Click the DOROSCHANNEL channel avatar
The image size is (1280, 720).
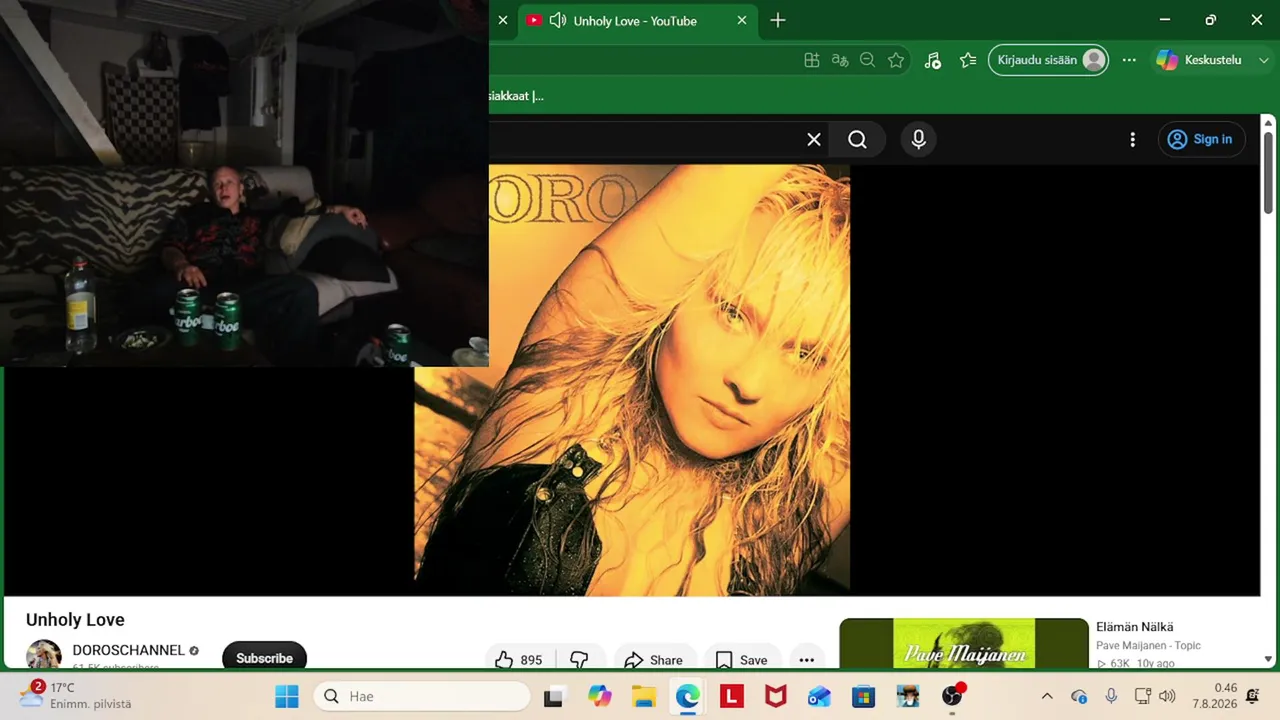coord(44,655)
